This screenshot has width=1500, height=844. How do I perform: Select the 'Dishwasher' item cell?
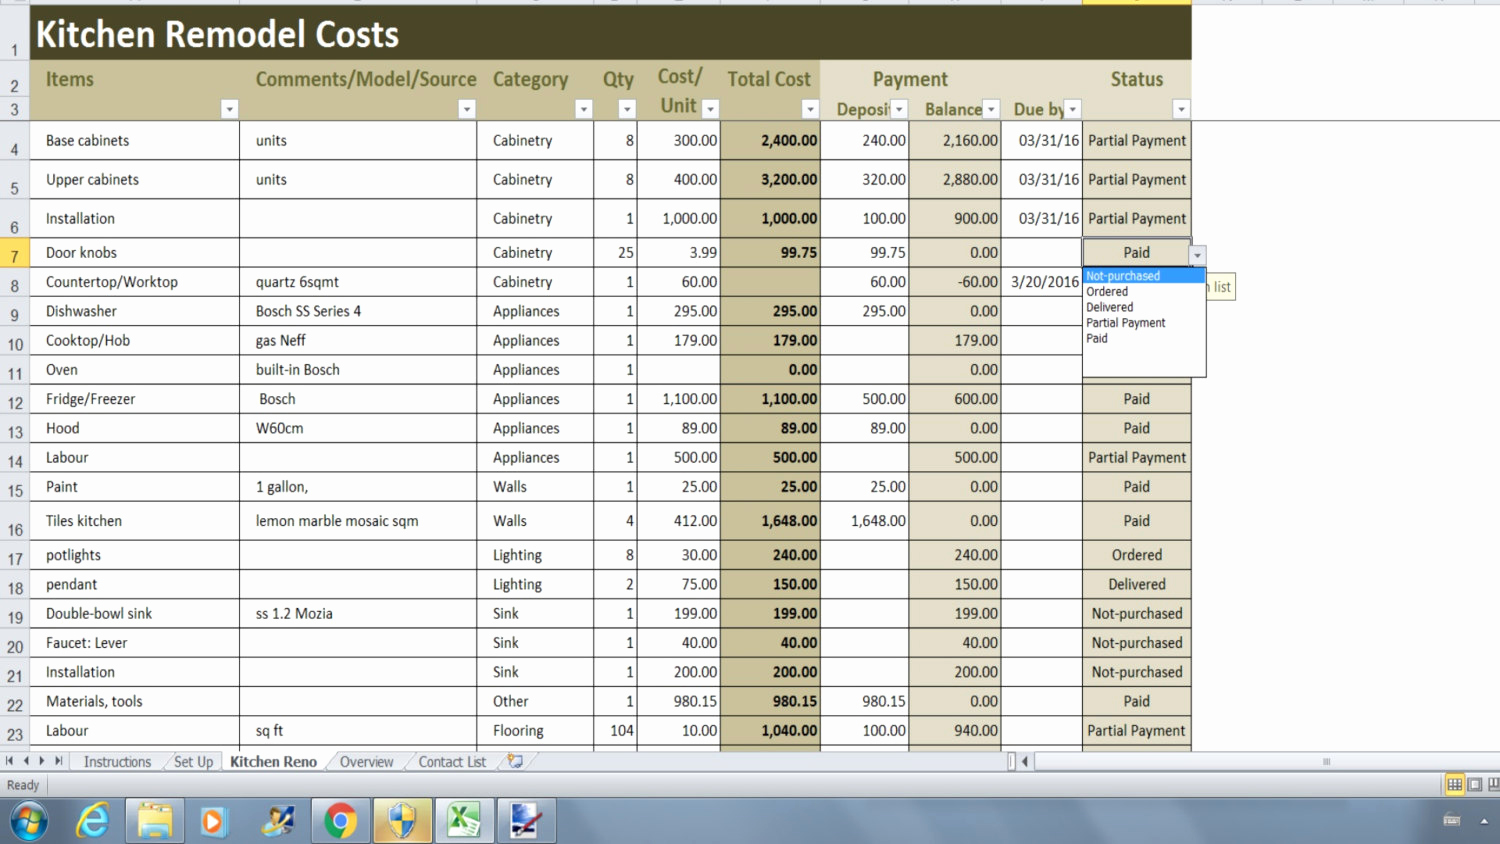point(135,311)
